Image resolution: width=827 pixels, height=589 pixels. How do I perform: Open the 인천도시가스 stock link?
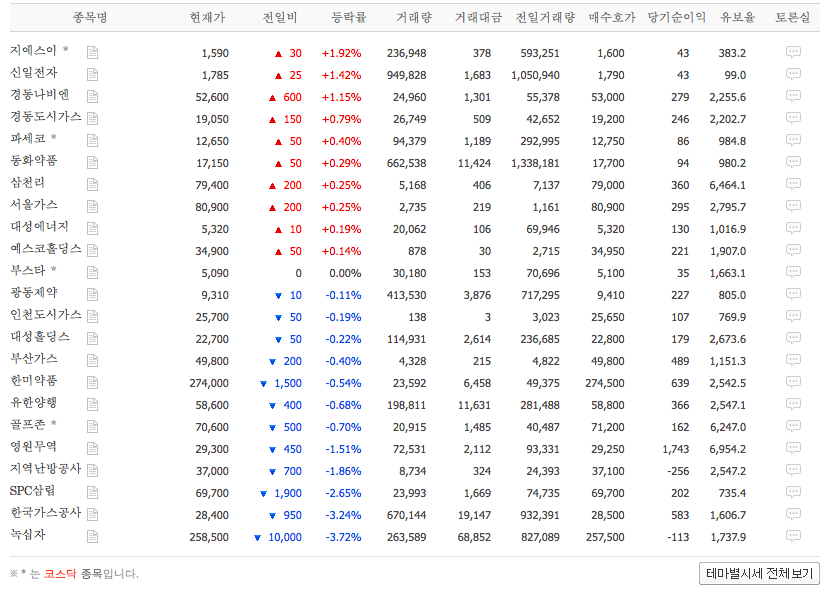(46, 314)
